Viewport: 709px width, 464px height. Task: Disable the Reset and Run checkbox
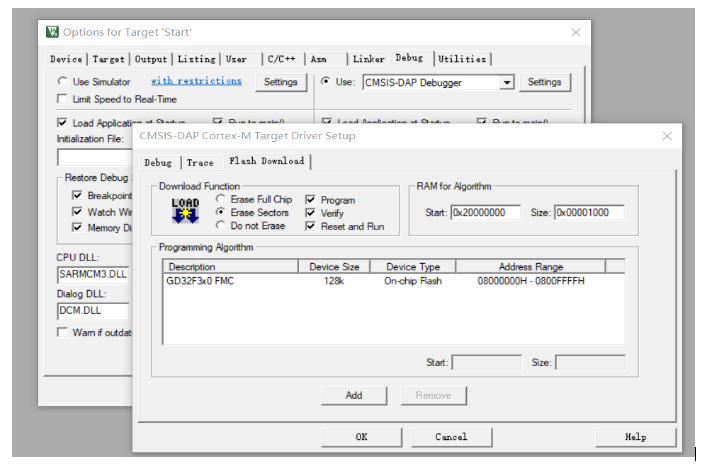point(311,226)
